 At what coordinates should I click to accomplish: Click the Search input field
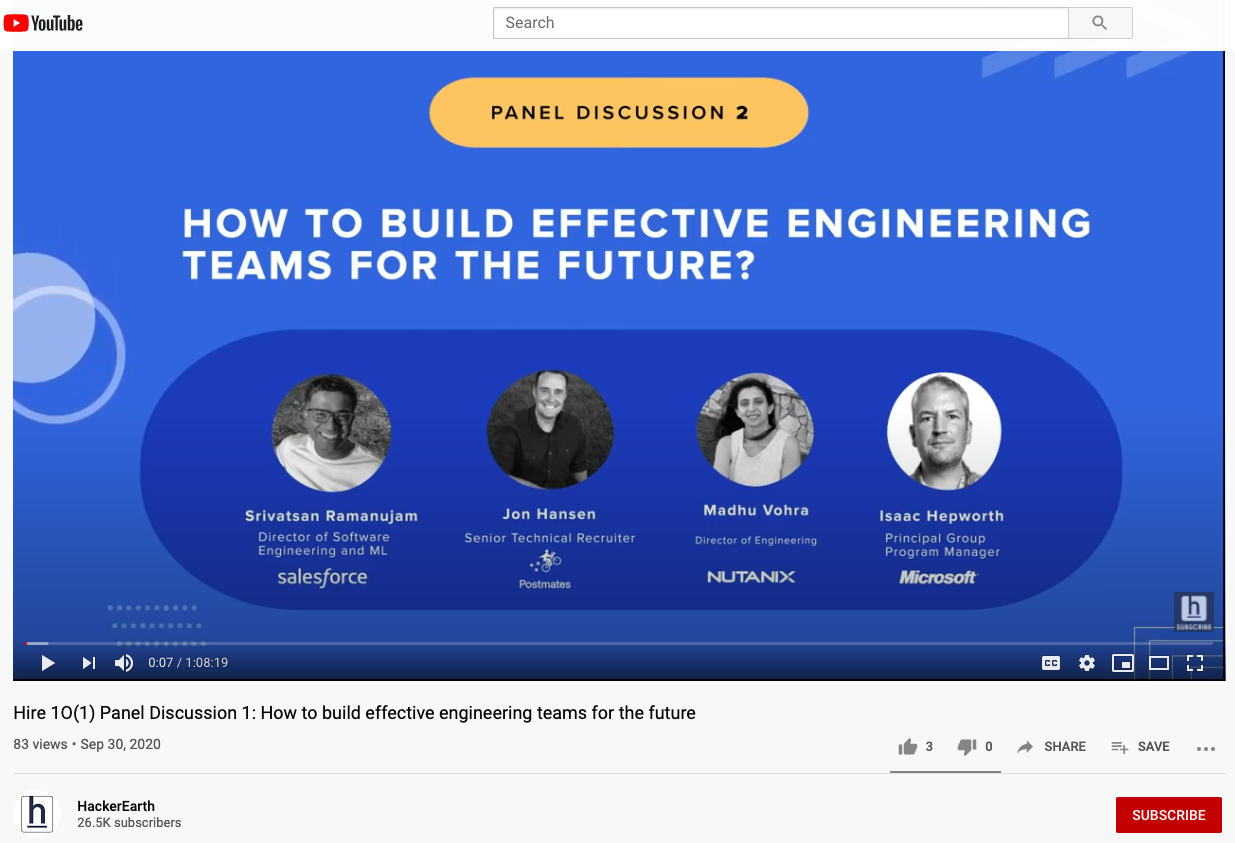click(x=781, y=23)
